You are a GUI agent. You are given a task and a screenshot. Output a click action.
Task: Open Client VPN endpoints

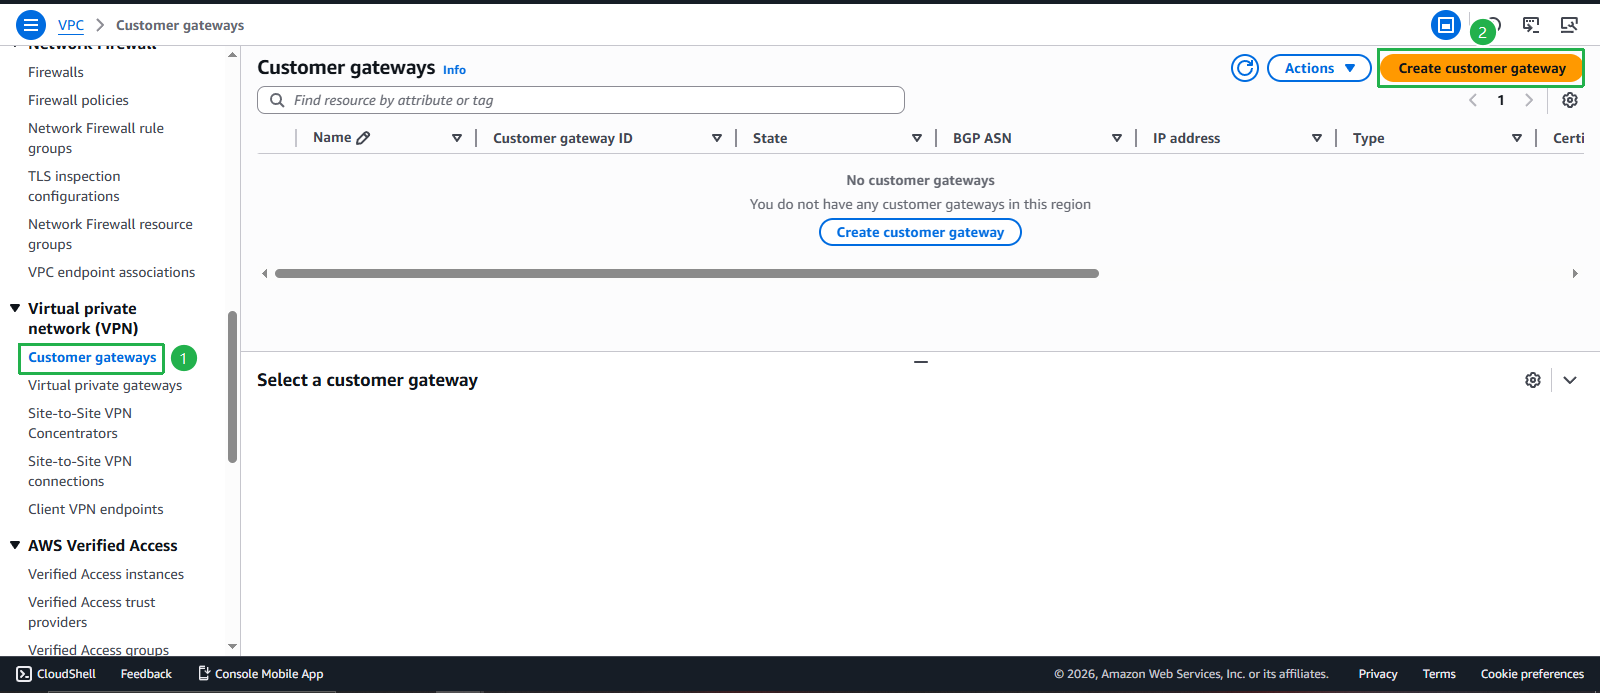point(95,509)
